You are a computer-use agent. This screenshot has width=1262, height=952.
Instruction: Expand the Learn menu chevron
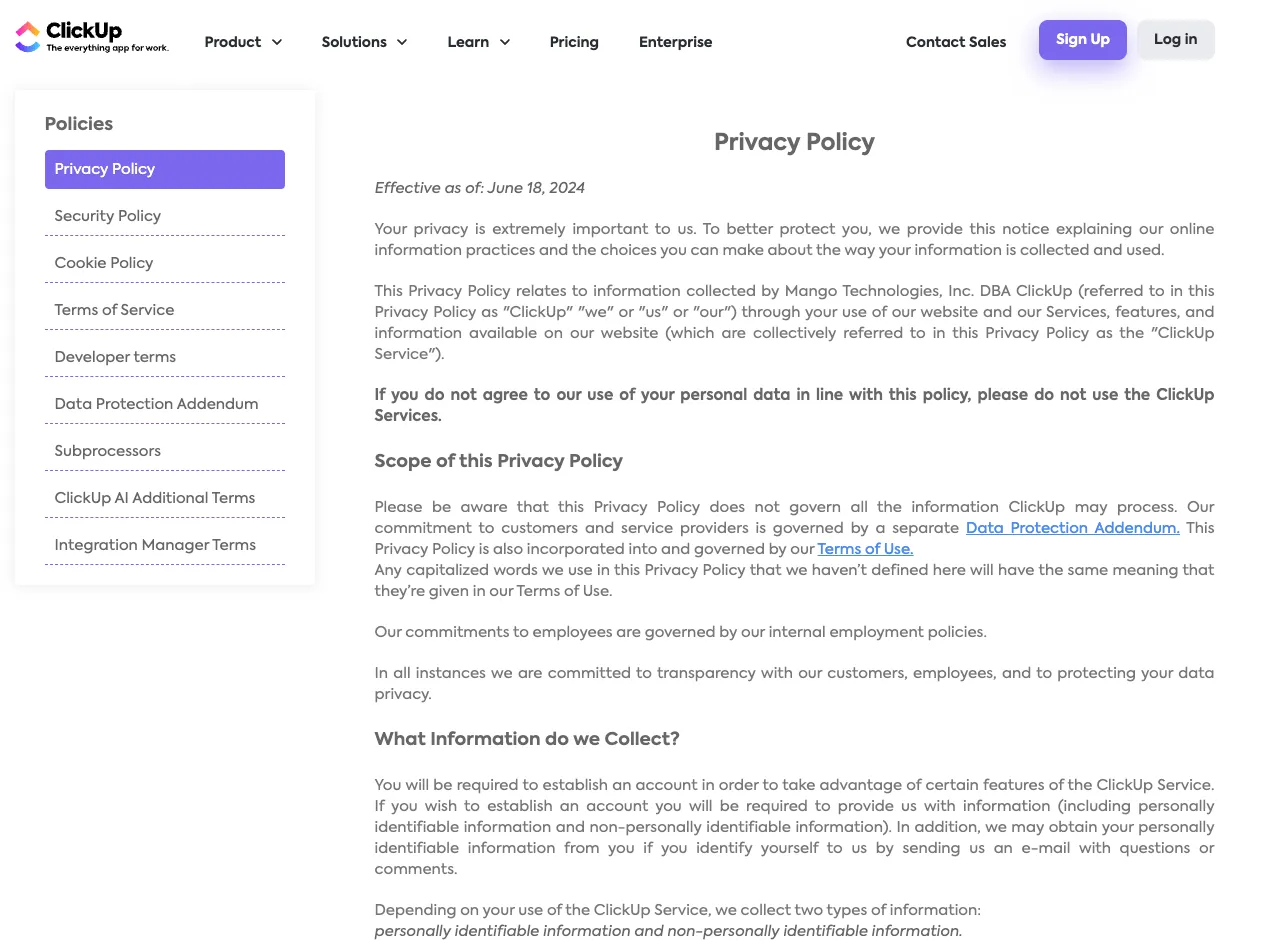(x=505, y=42)
